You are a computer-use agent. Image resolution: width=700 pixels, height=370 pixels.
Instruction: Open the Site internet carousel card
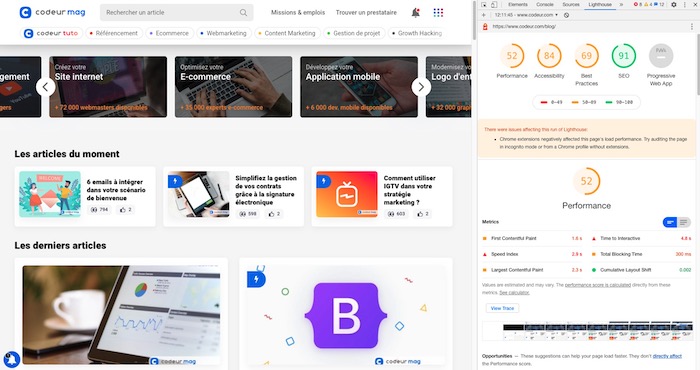pos(108,87)
